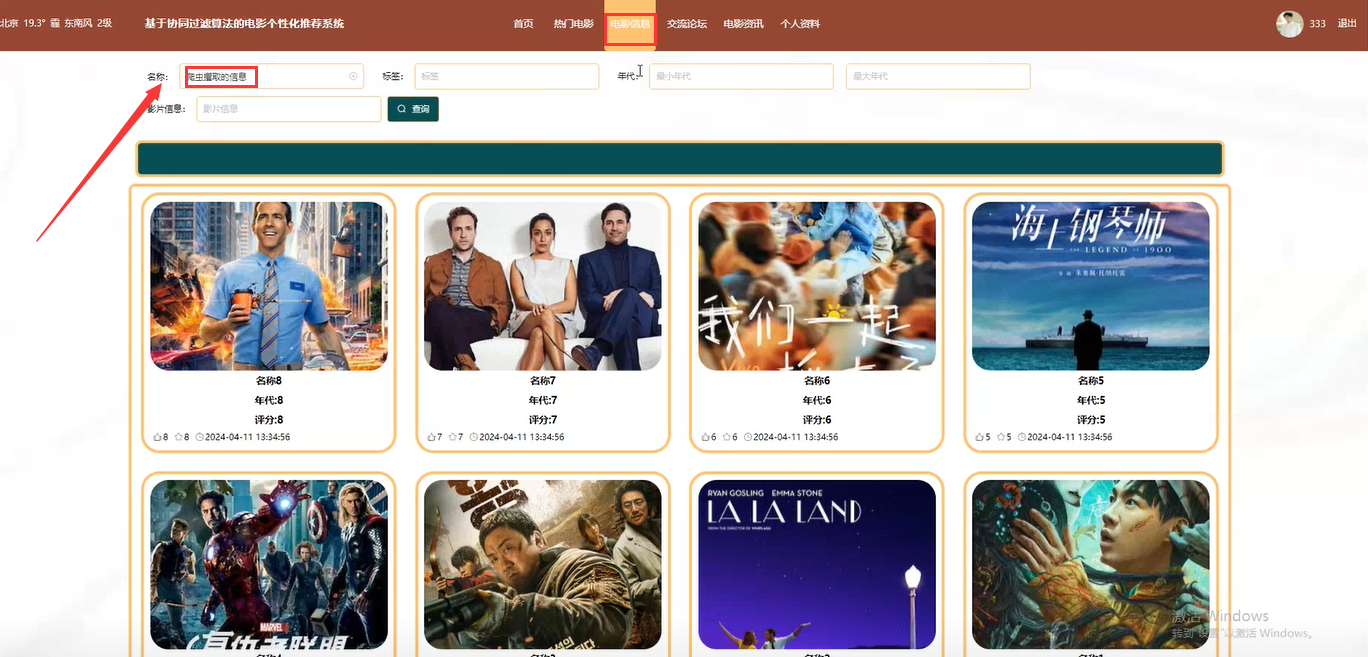
Task: Focus the 名称 input field
Action: pos(271,76)
